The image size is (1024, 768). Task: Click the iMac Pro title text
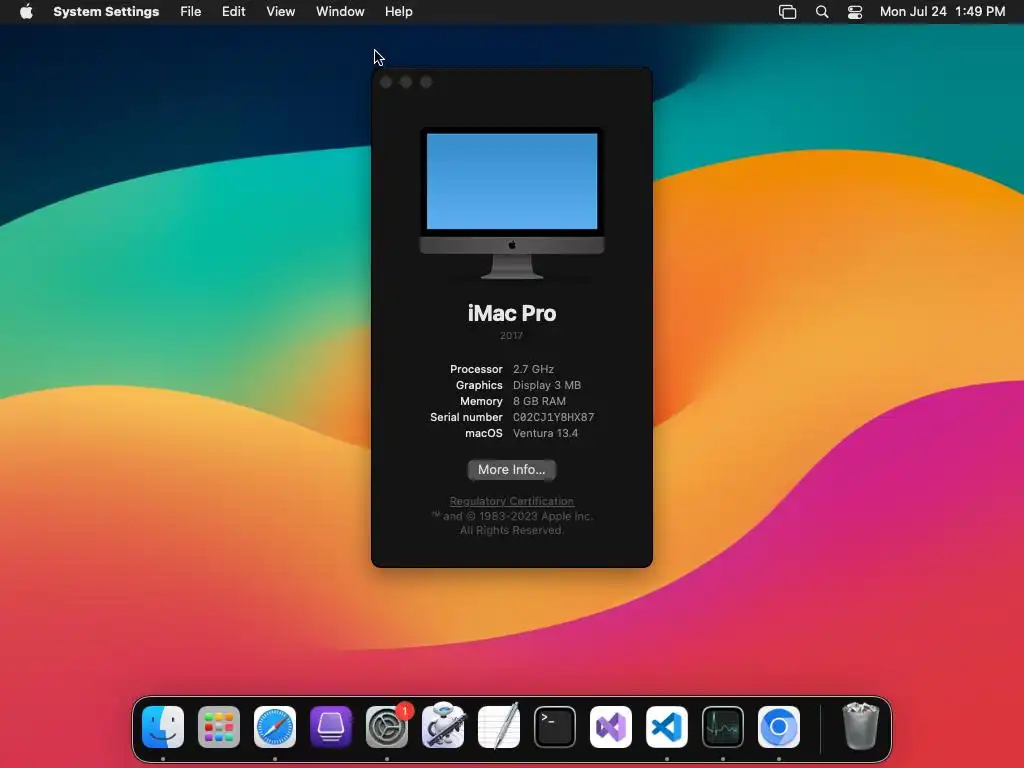[x=512, y=313]
